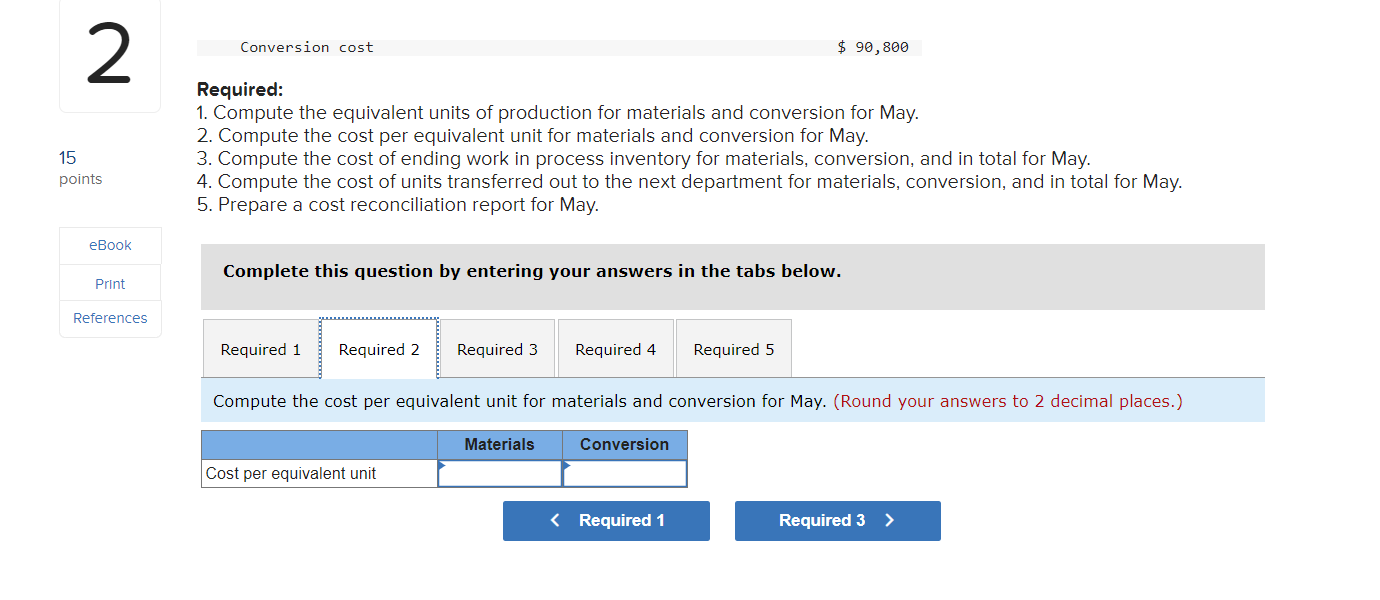Switch to the Required 1 tab
This screenshot has width=1380, height=600.
(x=261, y=349)
